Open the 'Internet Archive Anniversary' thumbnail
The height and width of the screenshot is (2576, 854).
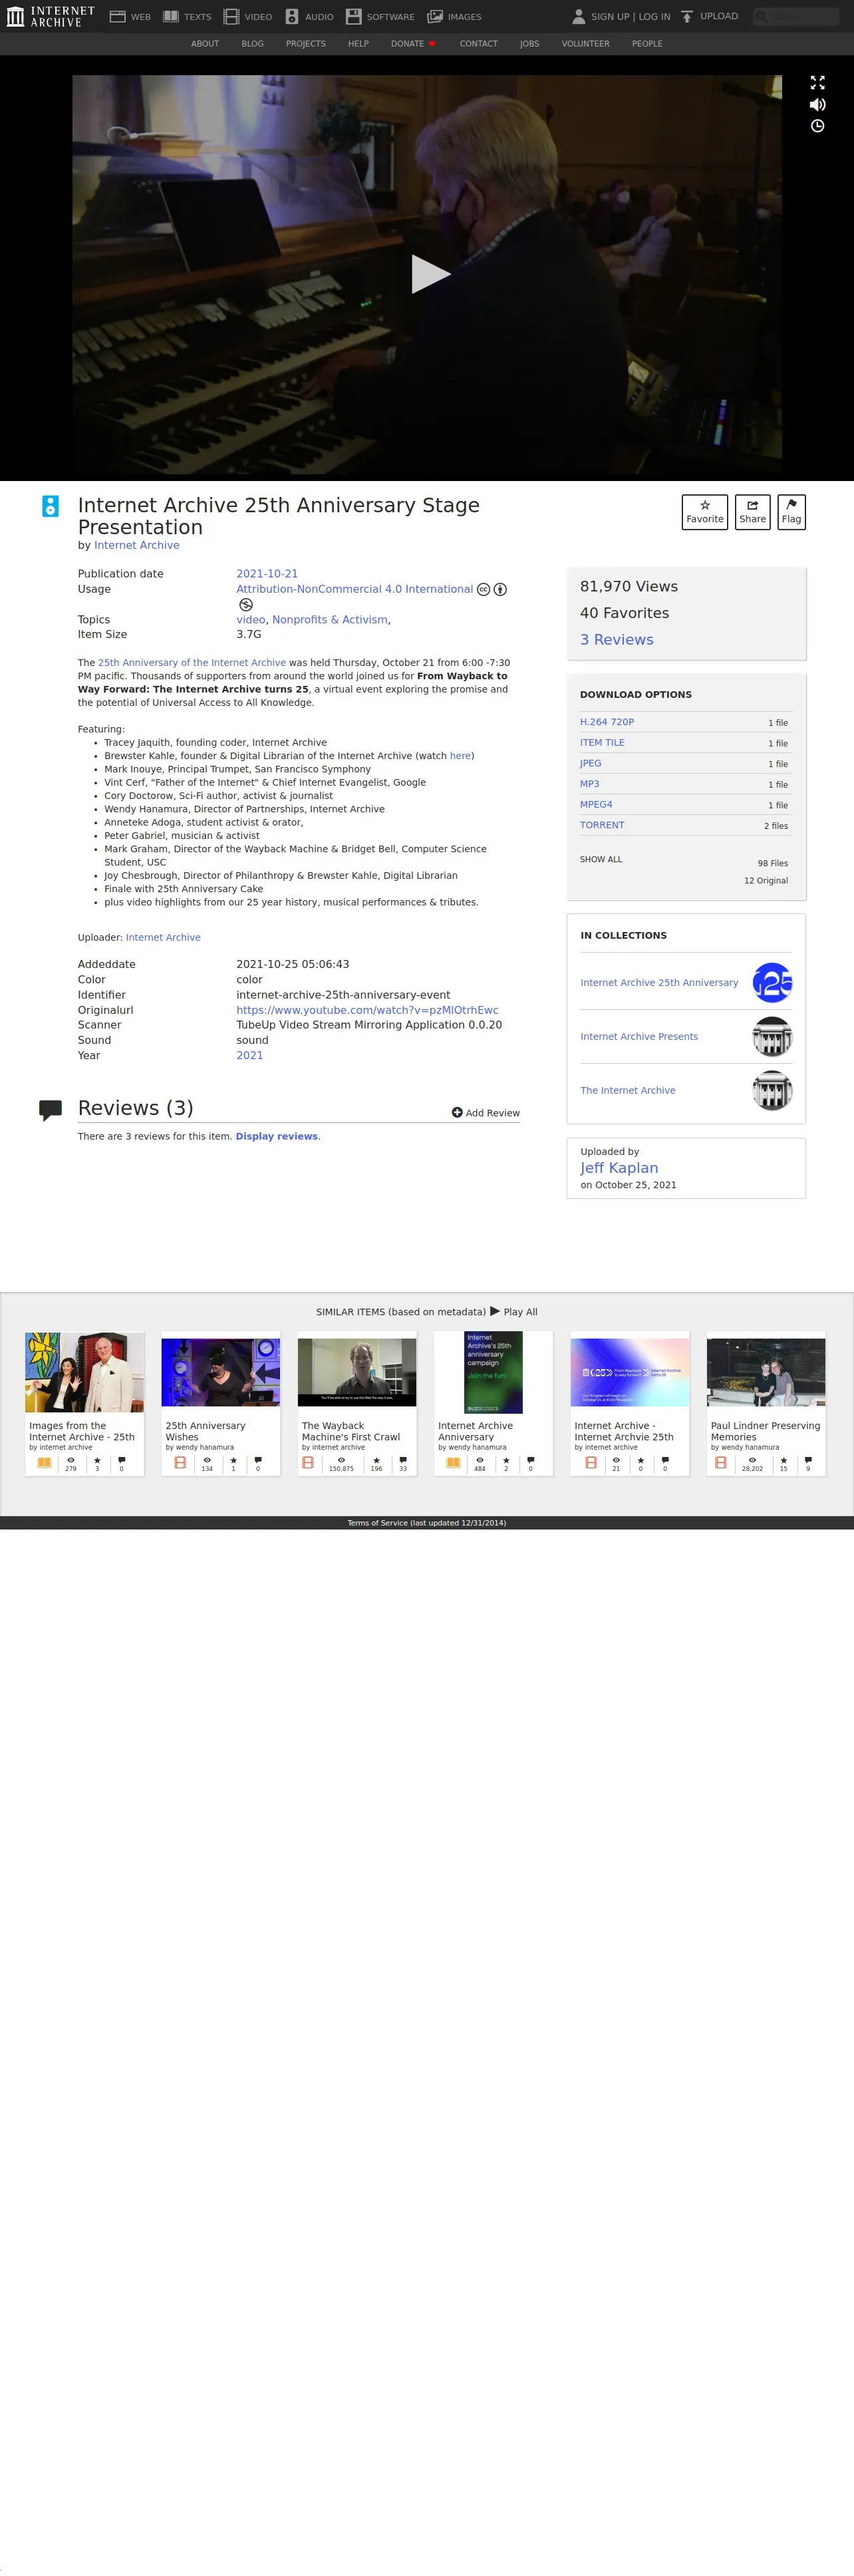point(493,1372)
